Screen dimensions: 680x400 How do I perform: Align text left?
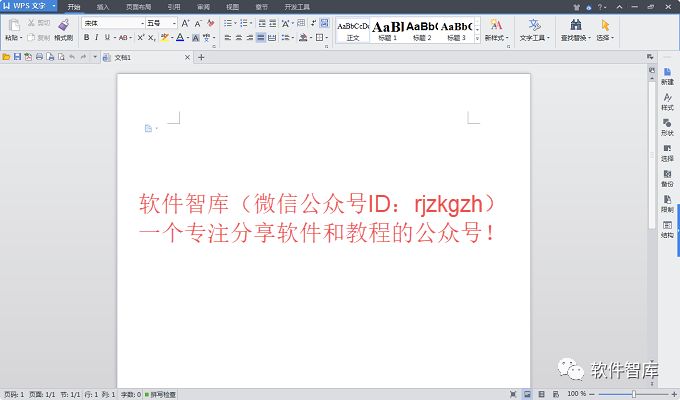228,38
